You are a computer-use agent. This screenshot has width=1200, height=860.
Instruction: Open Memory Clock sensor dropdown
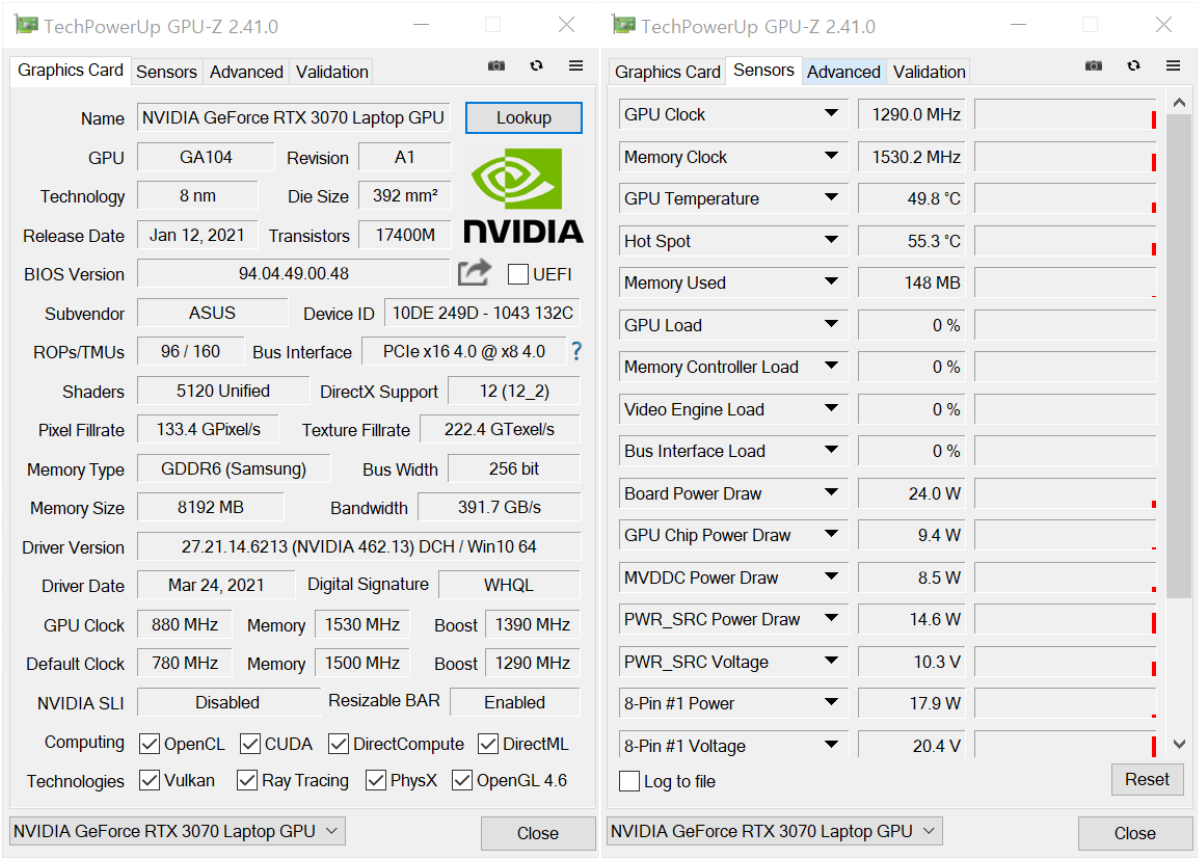(831, 157)
